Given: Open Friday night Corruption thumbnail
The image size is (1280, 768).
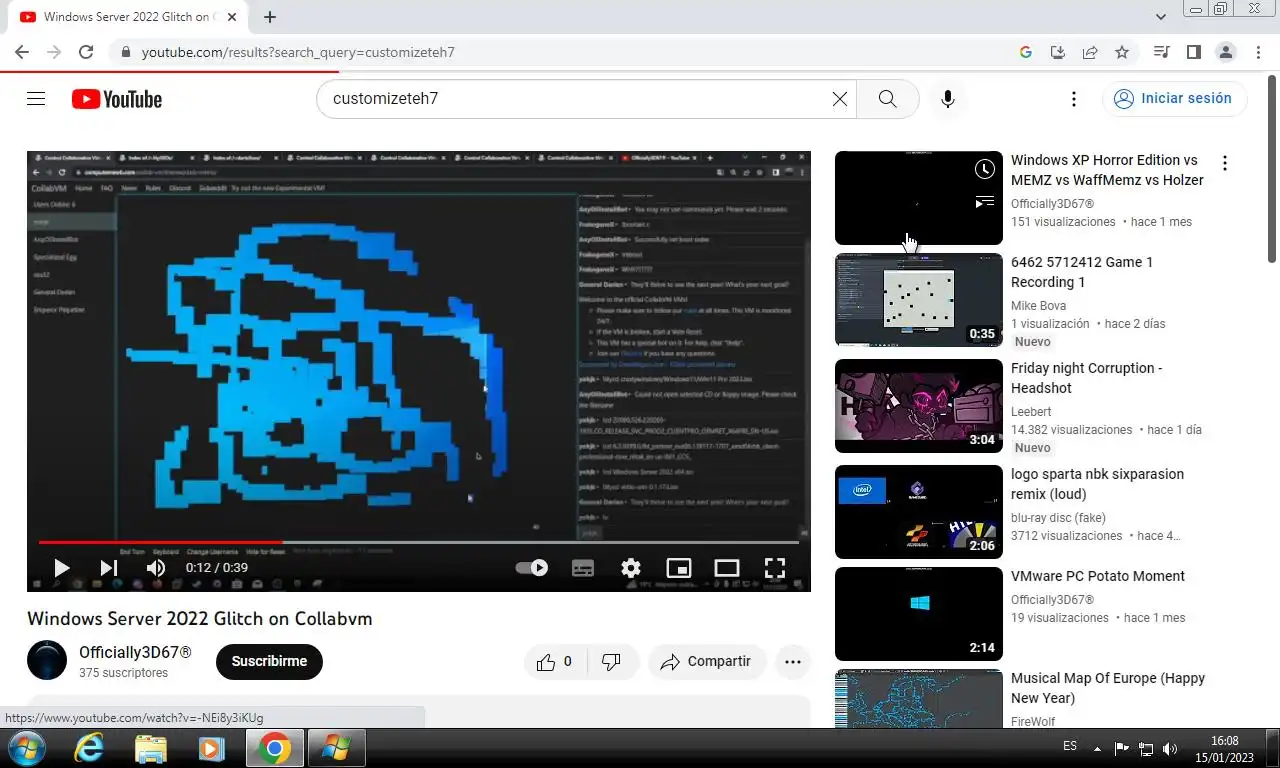Looking at the screenshot, I should click(918, 406).
